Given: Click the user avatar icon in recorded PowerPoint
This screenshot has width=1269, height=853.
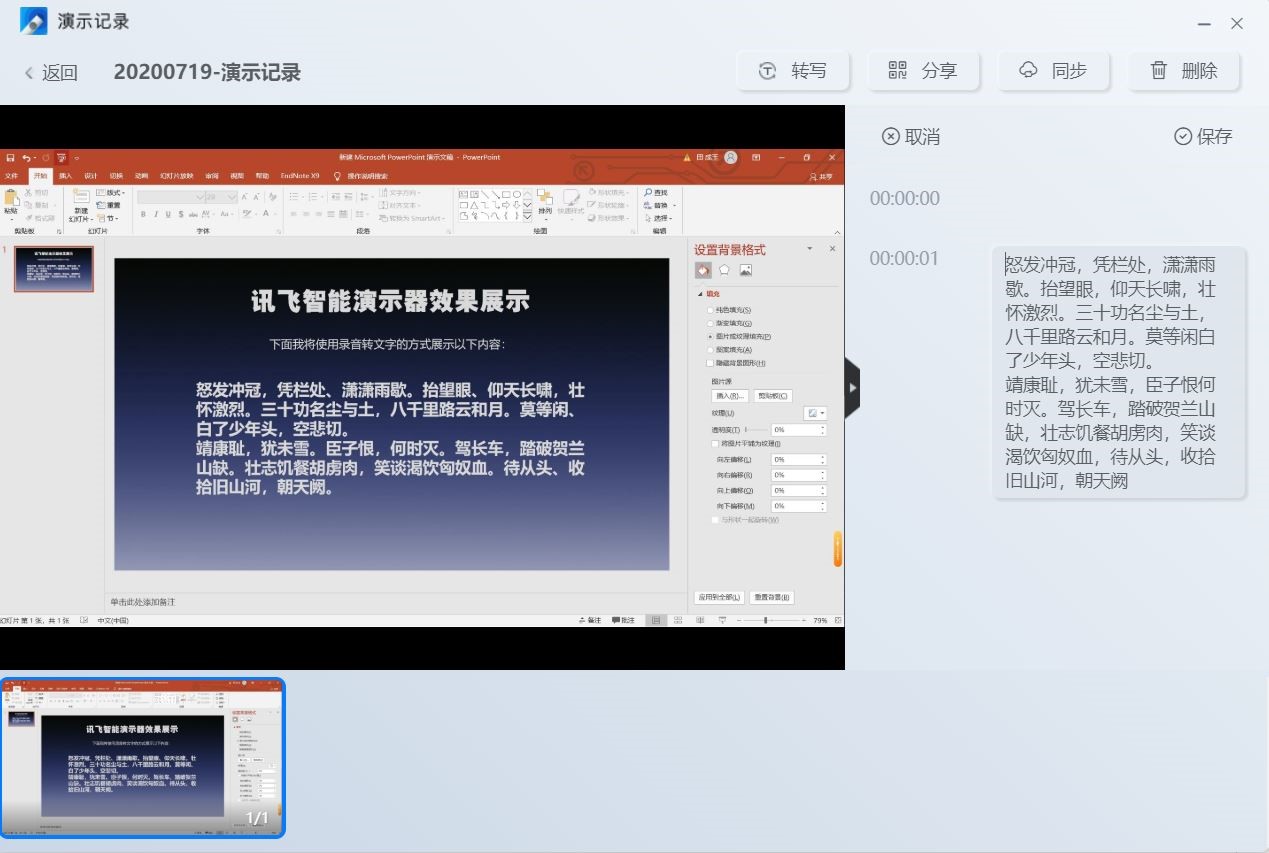Looking at the screenshot, I should click(731, 158).
